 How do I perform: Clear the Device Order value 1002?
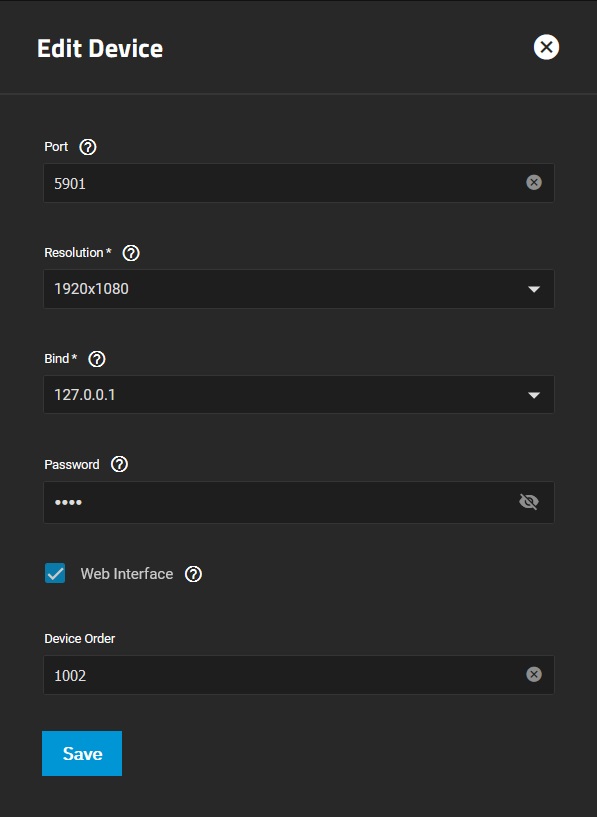[534, 674]
